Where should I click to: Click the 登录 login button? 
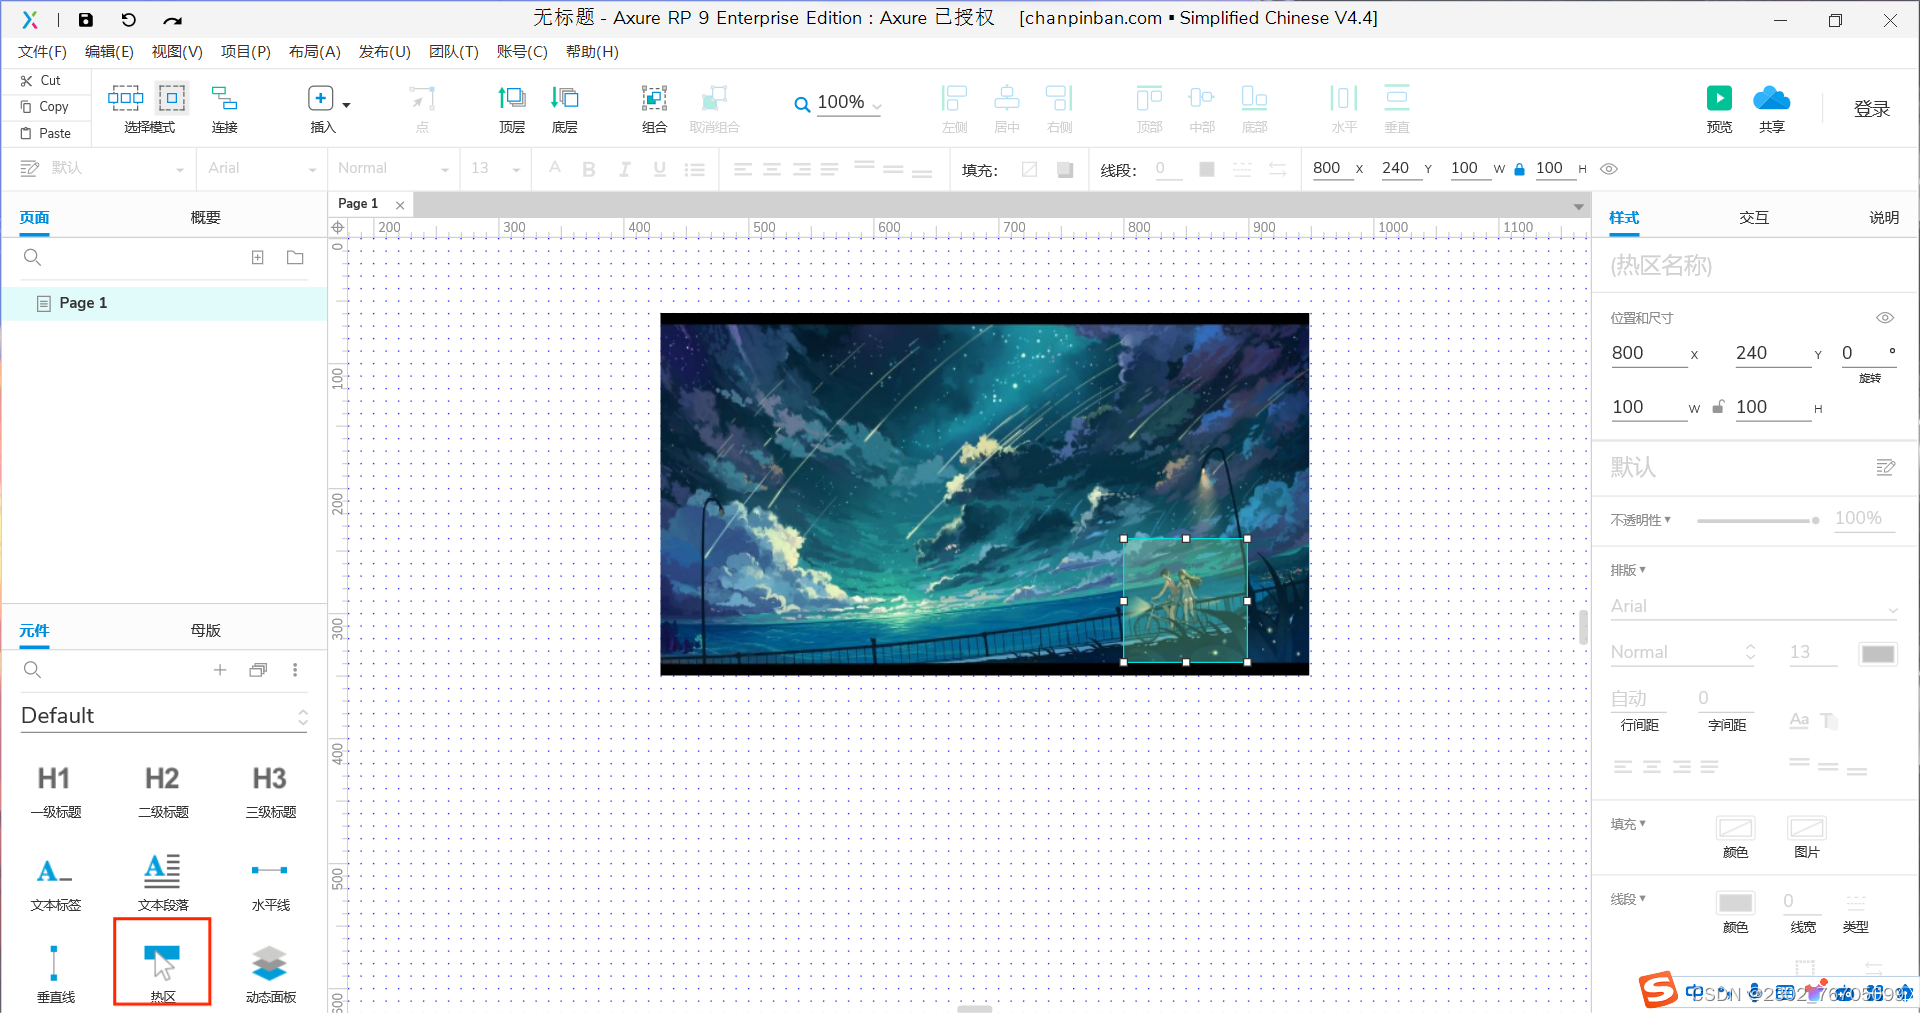[x=1871, y=109]
